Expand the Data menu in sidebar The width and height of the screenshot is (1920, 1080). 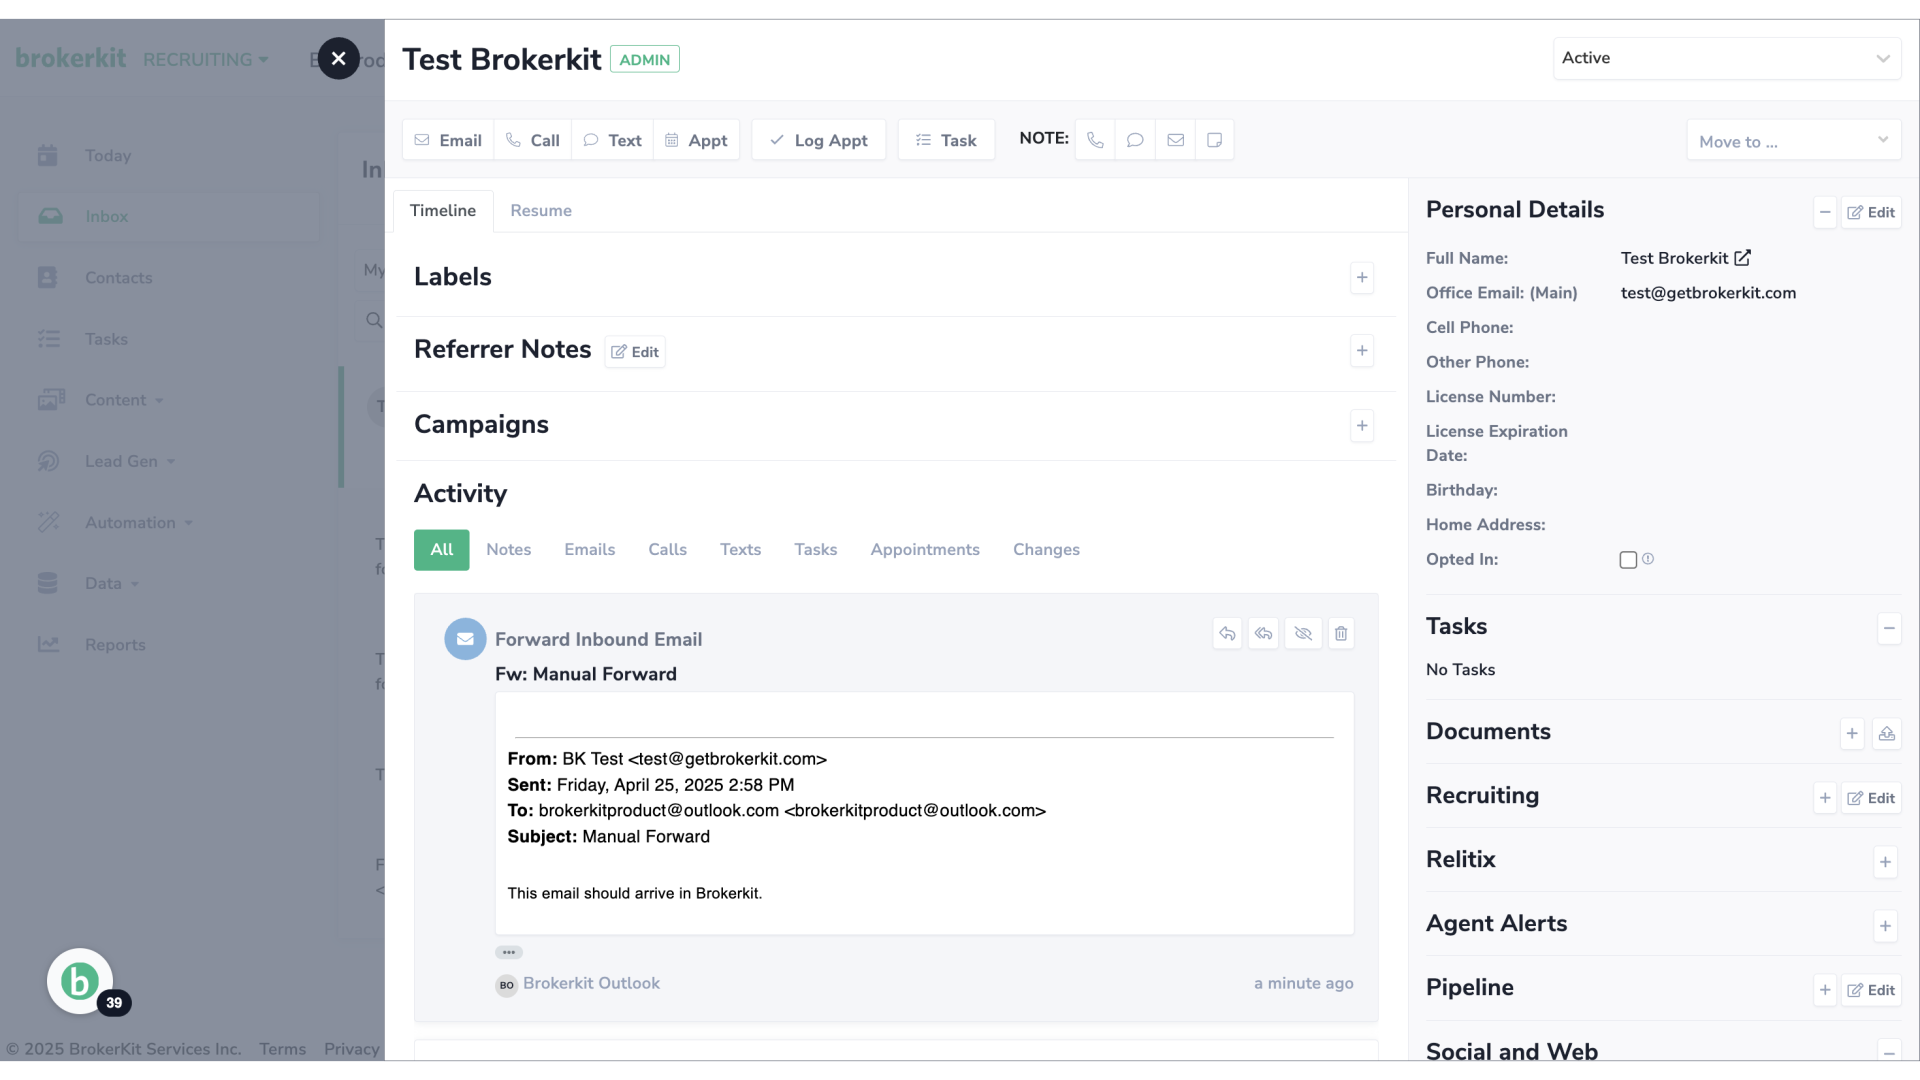click(112, 583)
